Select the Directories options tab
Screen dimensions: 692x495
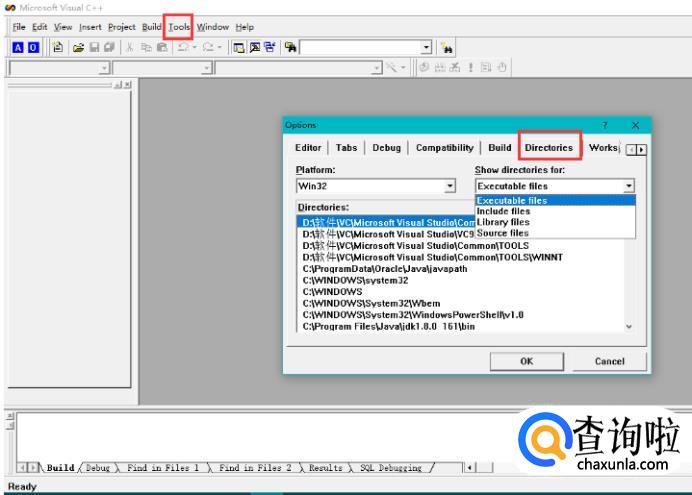[x=549, y=147]
